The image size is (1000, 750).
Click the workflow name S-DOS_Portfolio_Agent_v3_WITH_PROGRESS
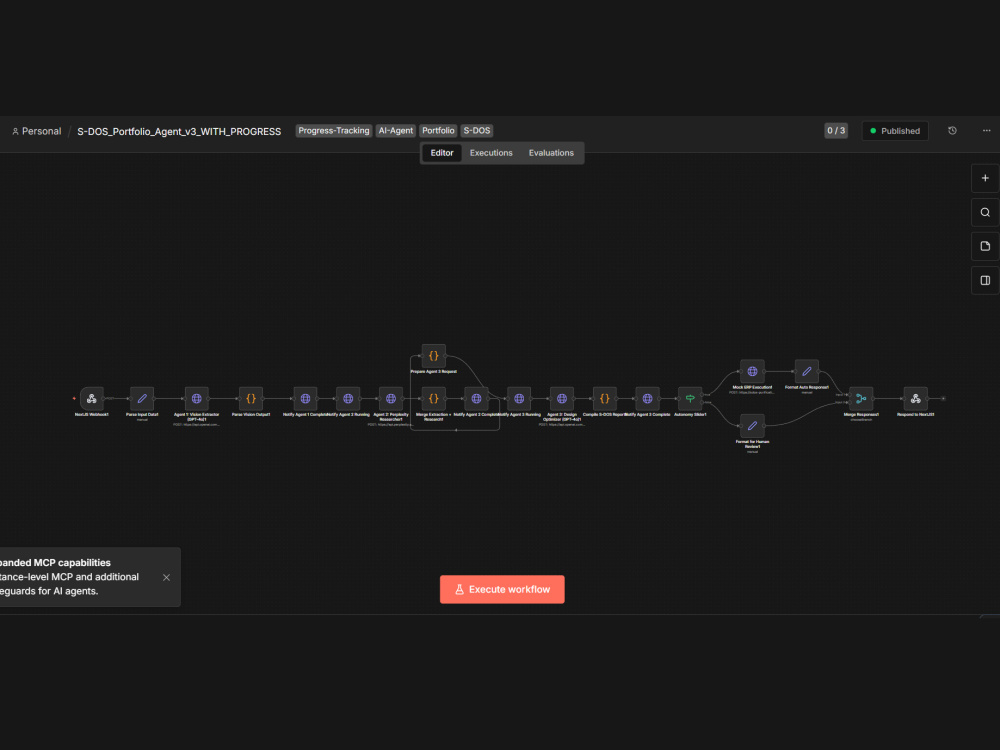[x=179, y=131]
